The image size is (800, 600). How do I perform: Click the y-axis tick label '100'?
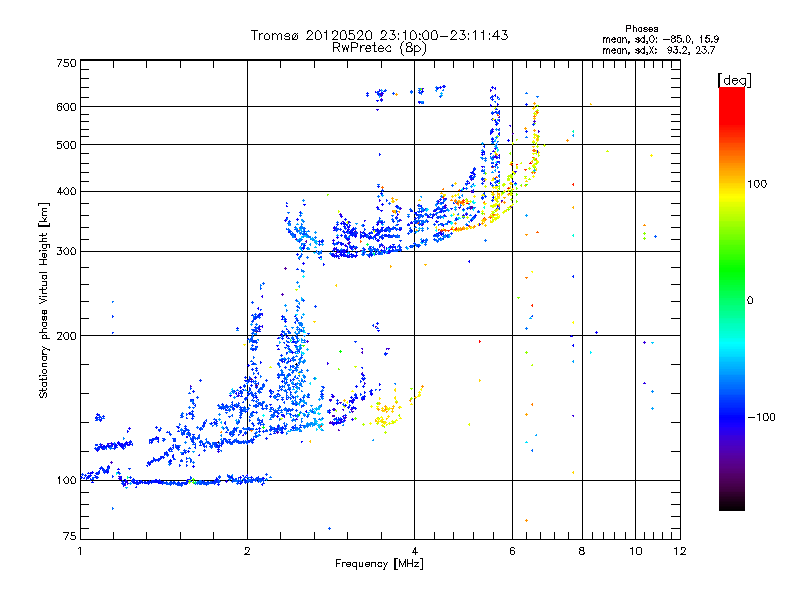click(66, 480)
